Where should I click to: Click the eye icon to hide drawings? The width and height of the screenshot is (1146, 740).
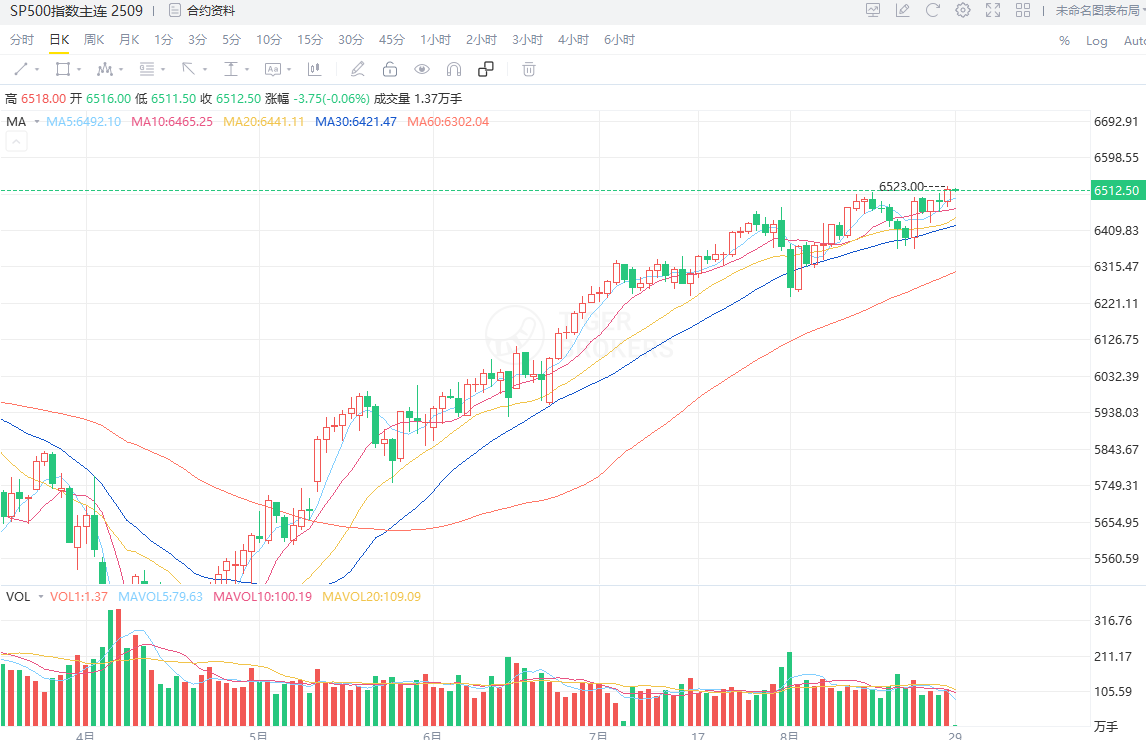pos(422,69)
